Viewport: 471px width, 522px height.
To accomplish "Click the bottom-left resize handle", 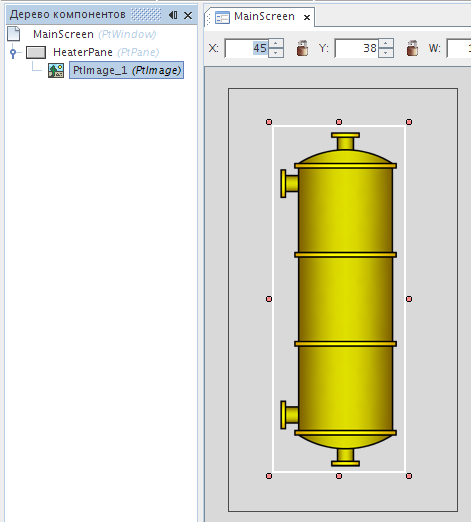I will pos(269,476).
